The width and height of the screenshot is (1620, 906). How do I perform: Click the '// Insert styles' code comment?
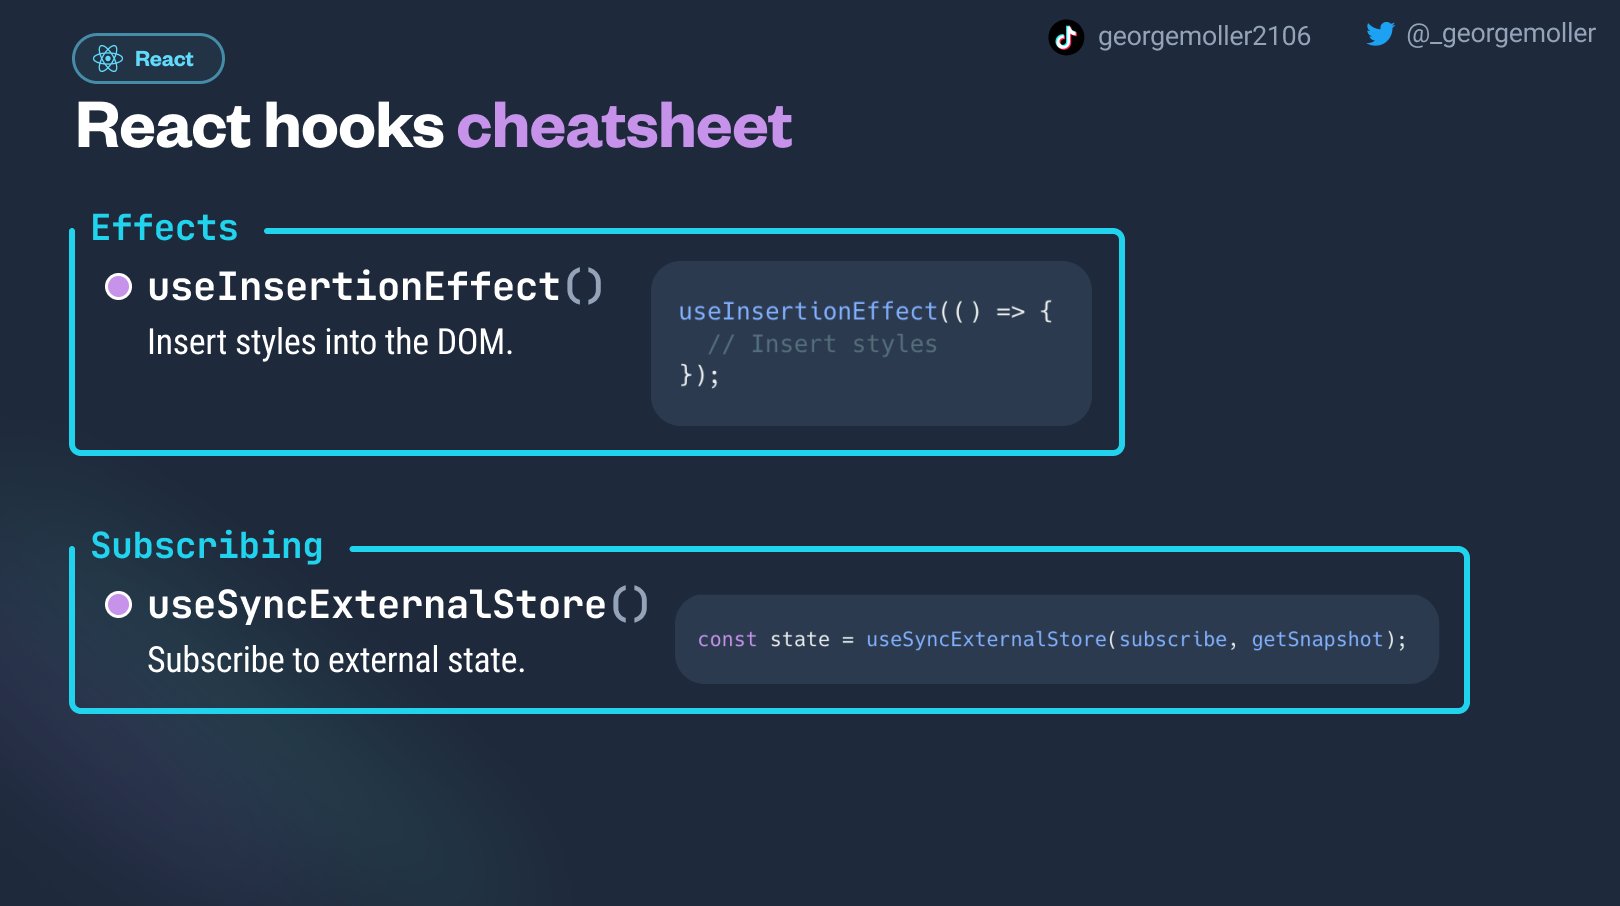tap(822, 344)
